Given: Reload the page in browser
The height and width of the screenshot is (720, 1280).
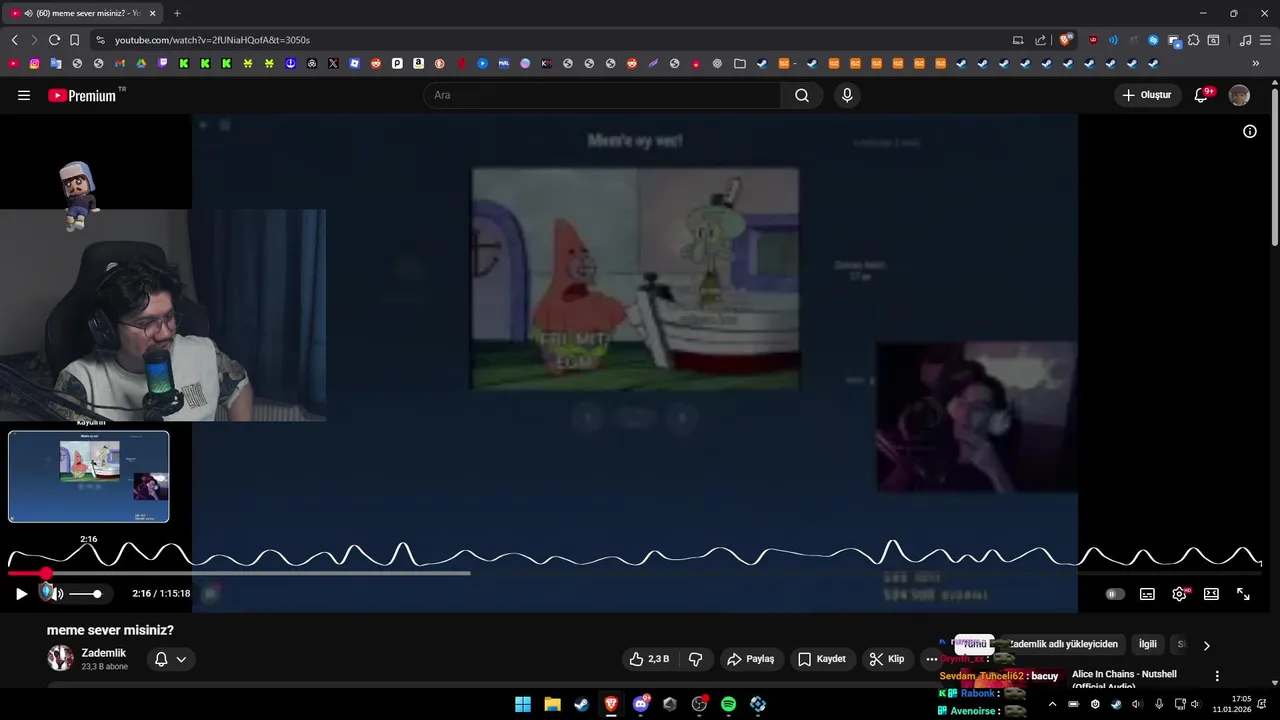Looking at the screenshot, I should 54,40.
